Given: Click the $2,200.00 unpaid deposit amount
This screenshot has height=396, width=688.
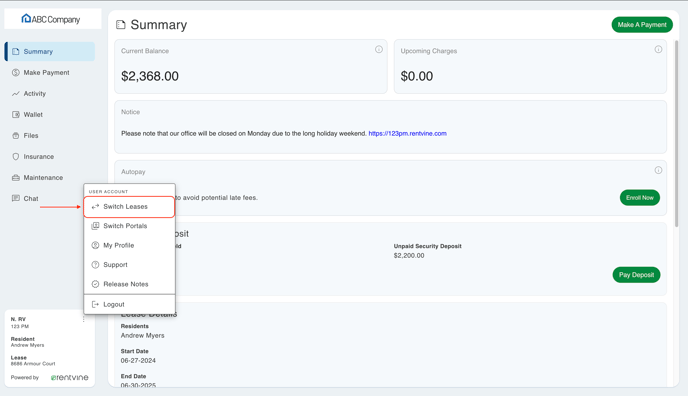Looking at the screenshot, I should 409,256.
